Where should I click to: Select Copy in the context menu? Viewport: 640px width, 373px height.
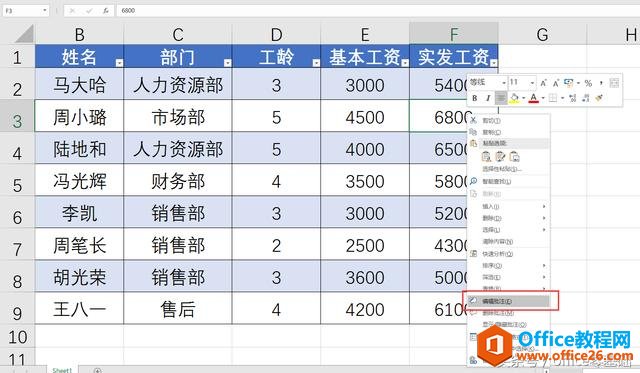click(509, 132)
